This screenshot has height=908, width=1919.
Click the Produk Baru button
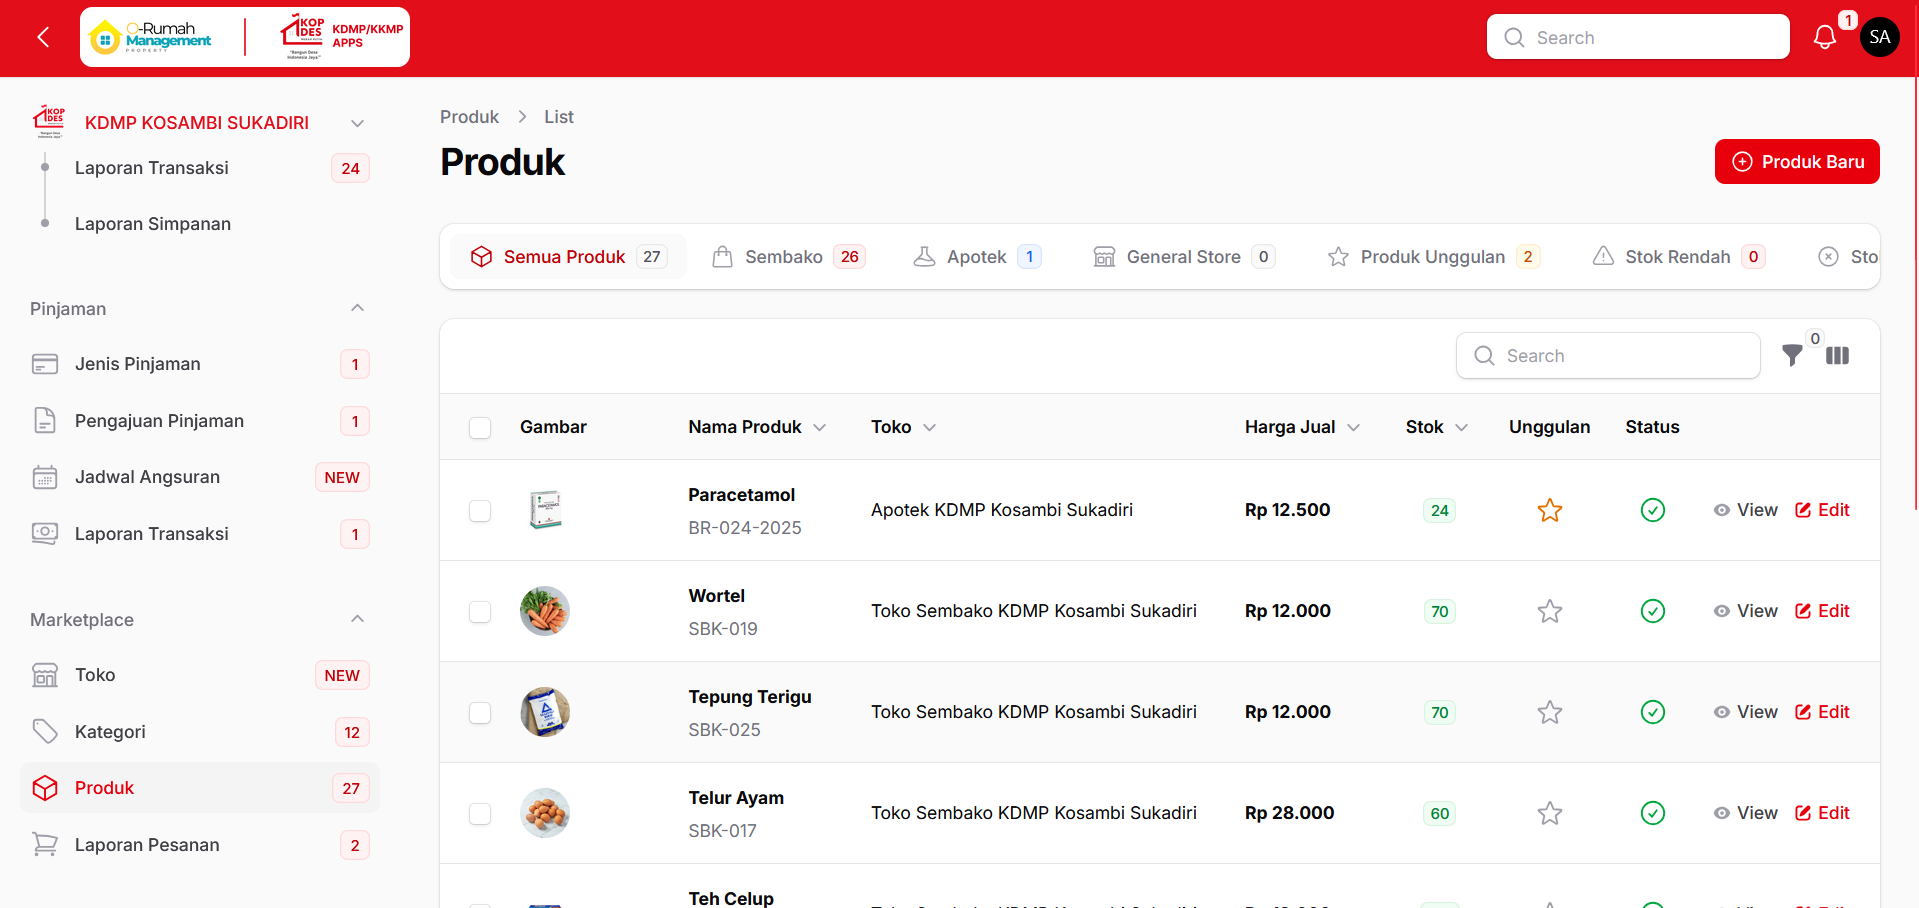[1796, 162]
